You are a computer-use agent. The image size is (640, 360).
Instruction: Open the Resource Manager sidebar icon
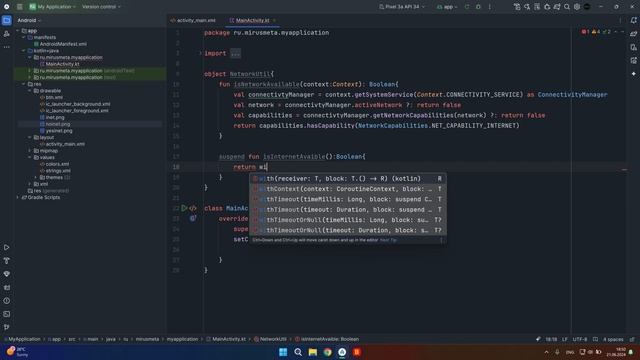pos(7,34)
